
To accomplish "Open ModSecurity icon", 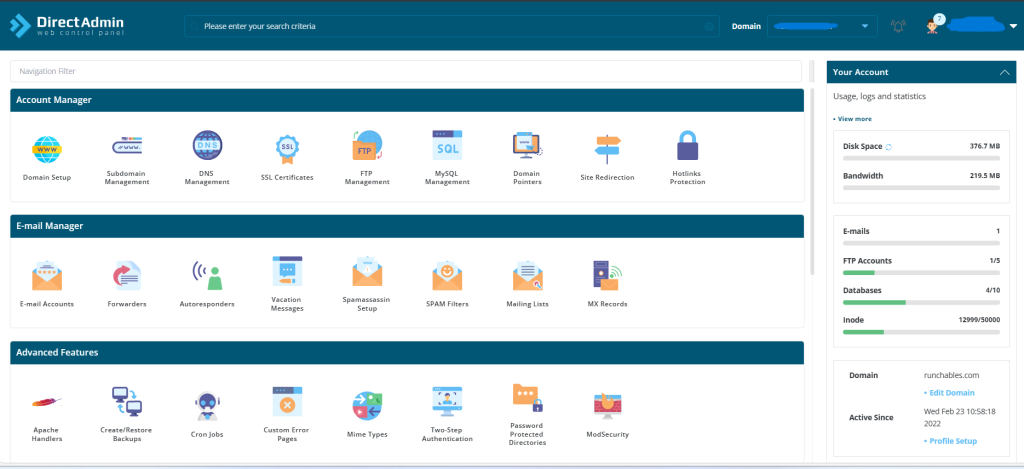I will (607, 405).
